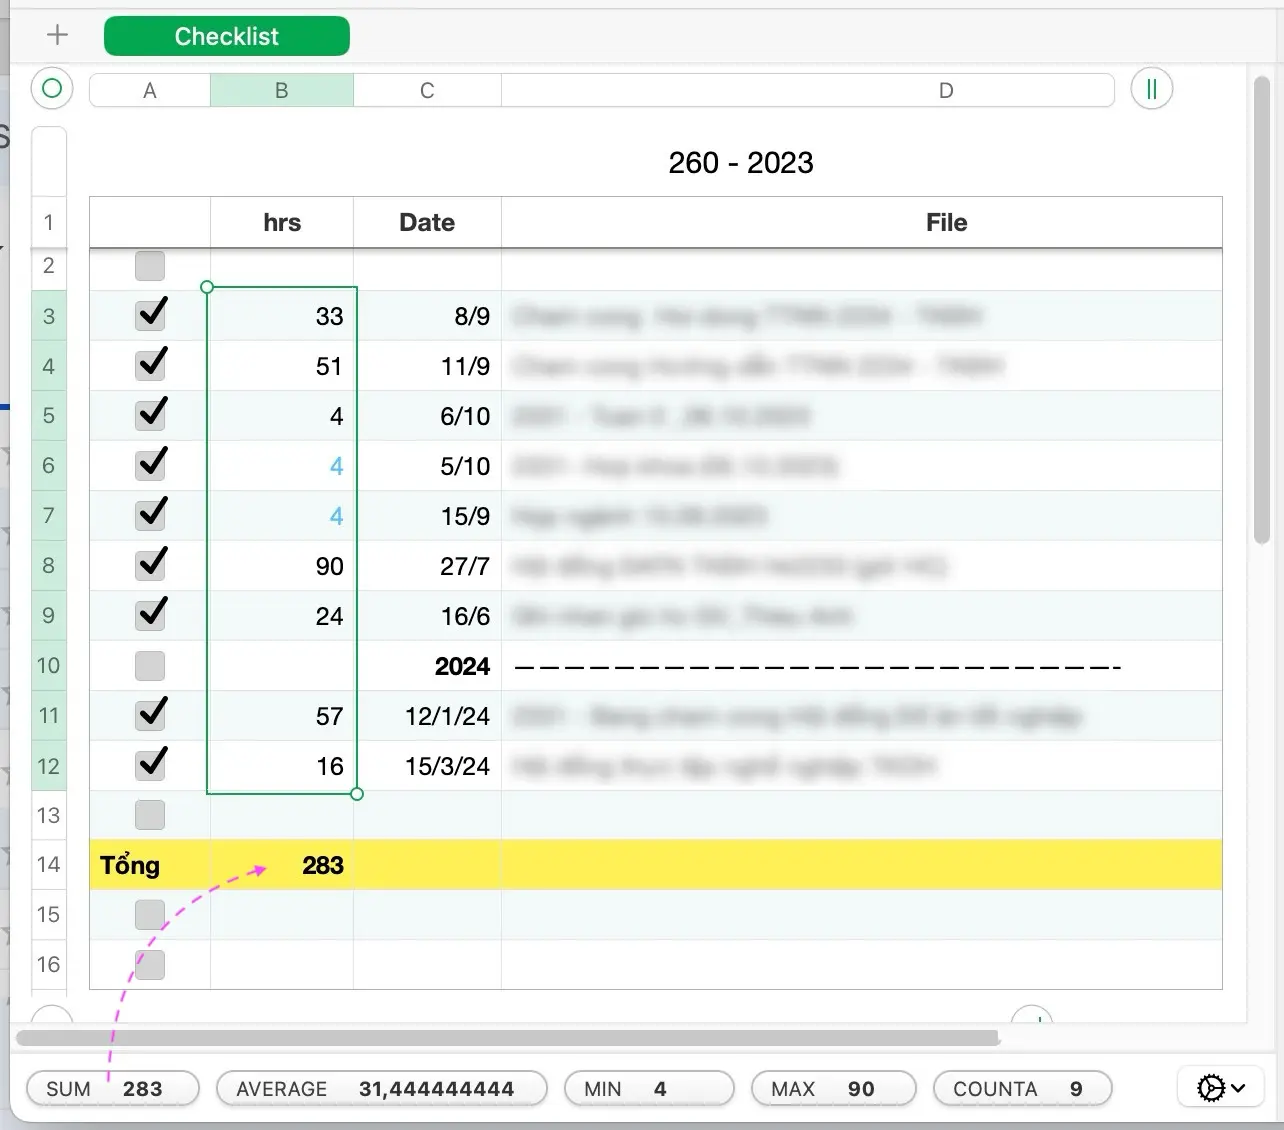Select the date cell 27/7
Screen dimensions: 1284x1130
pyautogui.click(x=427, y=566)
